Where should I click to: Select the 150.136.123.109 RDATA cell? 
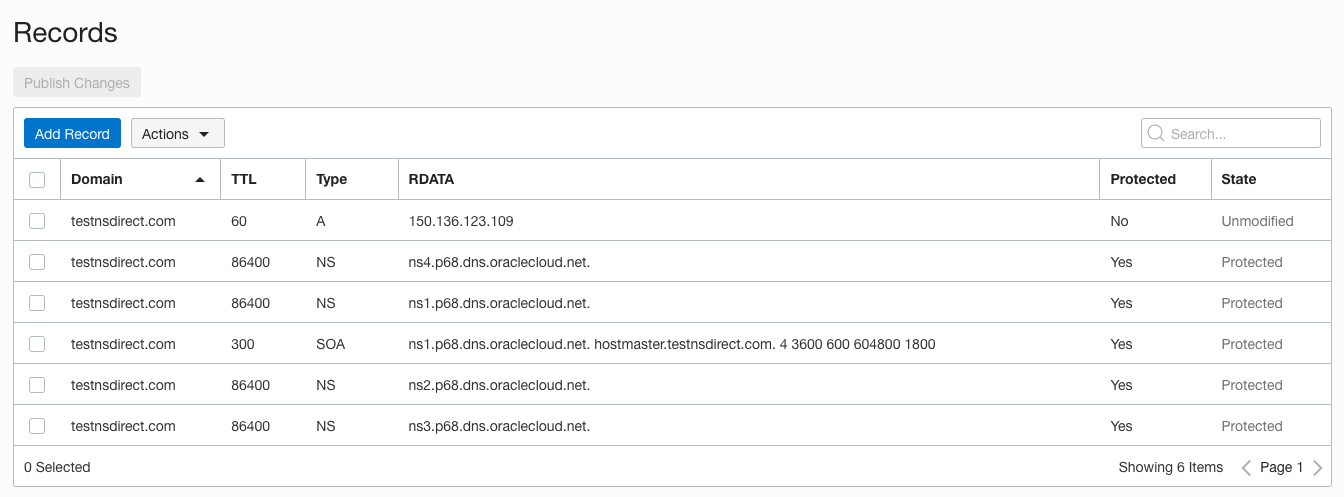461,221
